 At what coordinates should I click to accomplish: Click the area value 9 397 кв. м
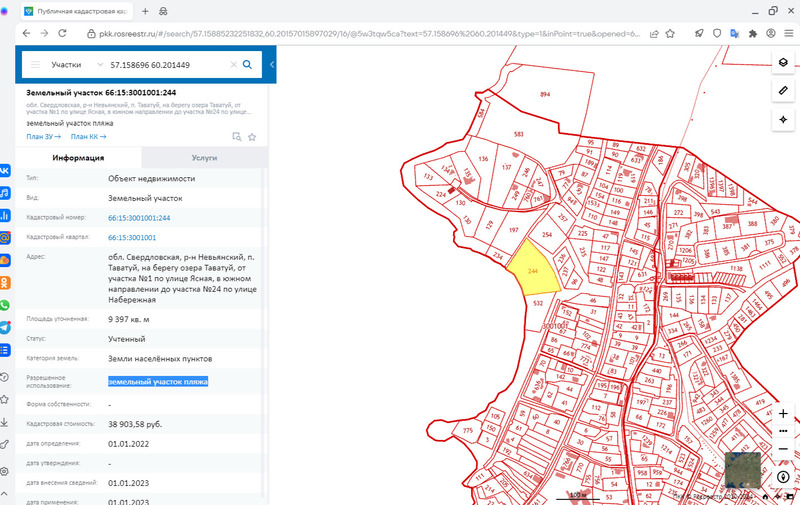[x=129, y=319]
